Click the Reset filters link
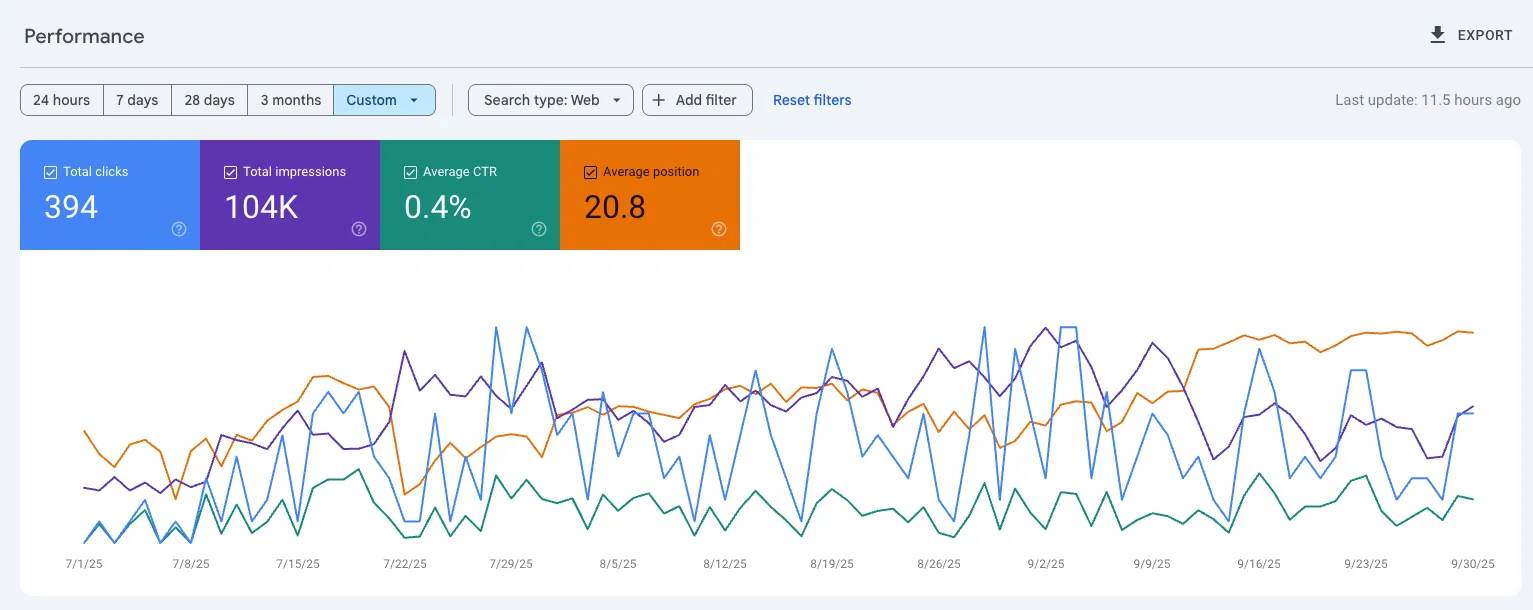 point(812,100)
